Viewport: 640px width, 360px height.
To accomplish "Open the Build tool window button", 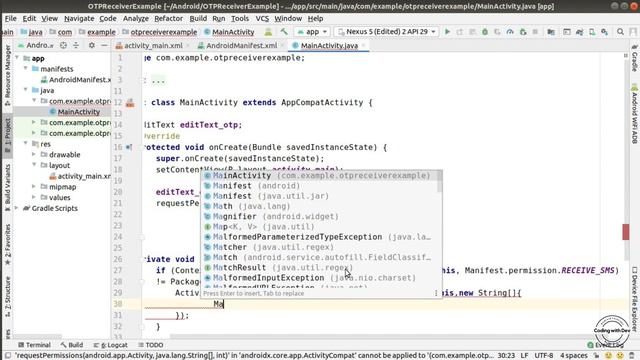I will click(72, 345).
